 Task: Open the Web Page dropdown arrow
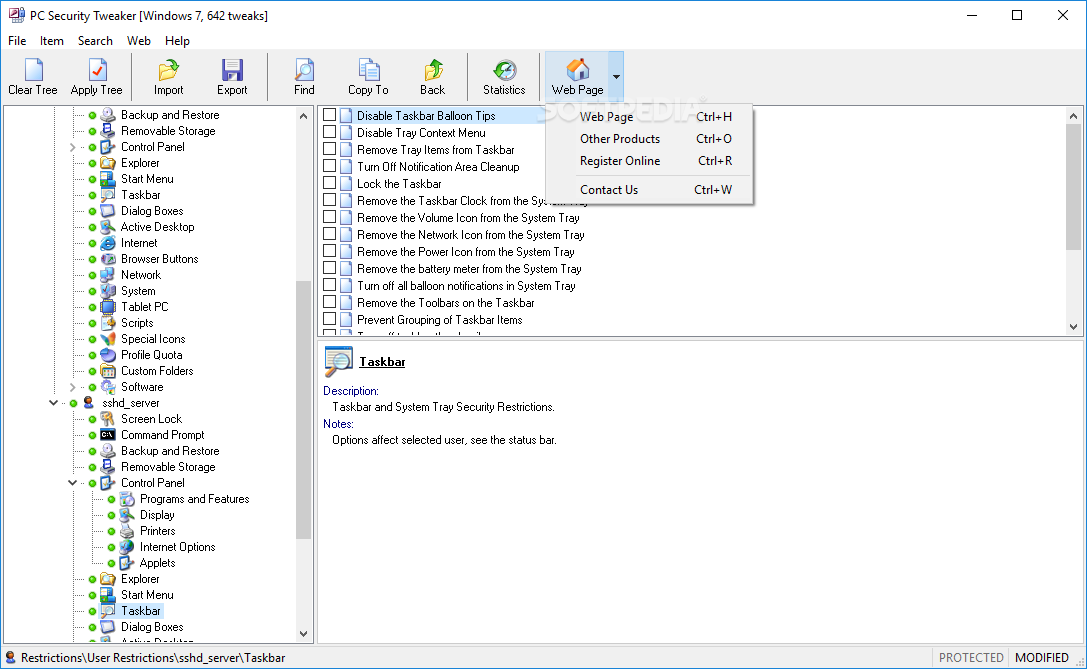pos(616,76)
